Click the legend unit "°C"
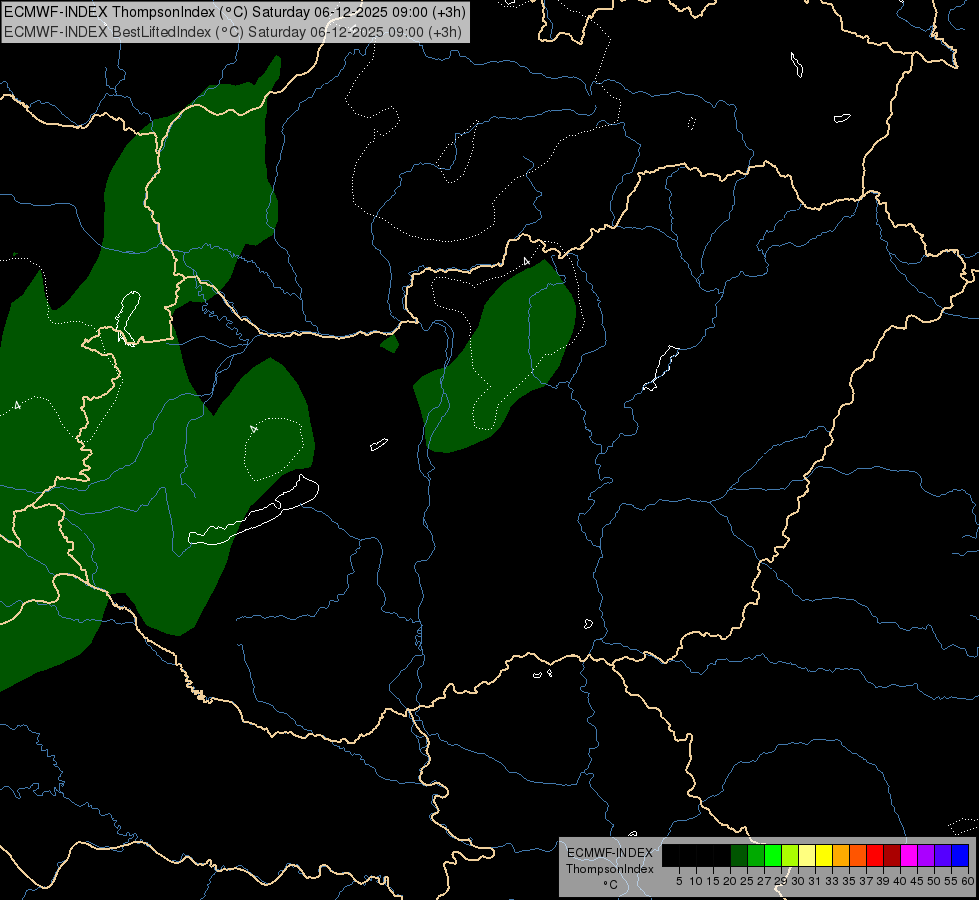Screen dimensions: 979x900 [611, 885]
